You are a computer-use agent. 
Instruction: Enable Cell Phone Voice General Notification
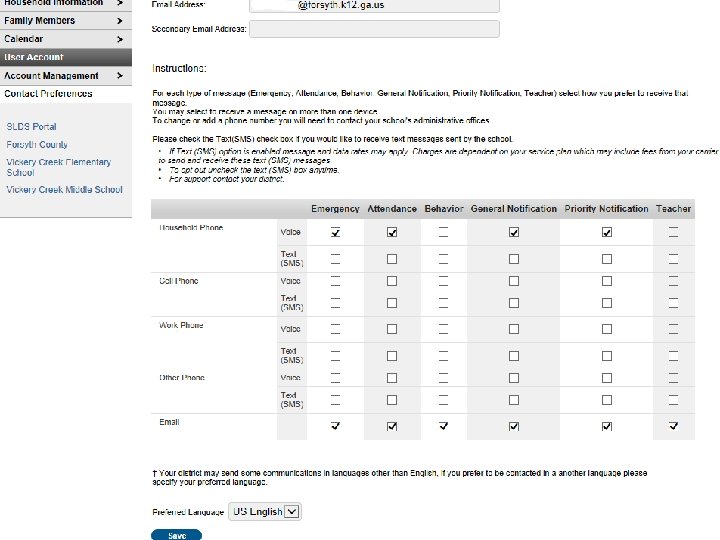(x=514, y=281)
